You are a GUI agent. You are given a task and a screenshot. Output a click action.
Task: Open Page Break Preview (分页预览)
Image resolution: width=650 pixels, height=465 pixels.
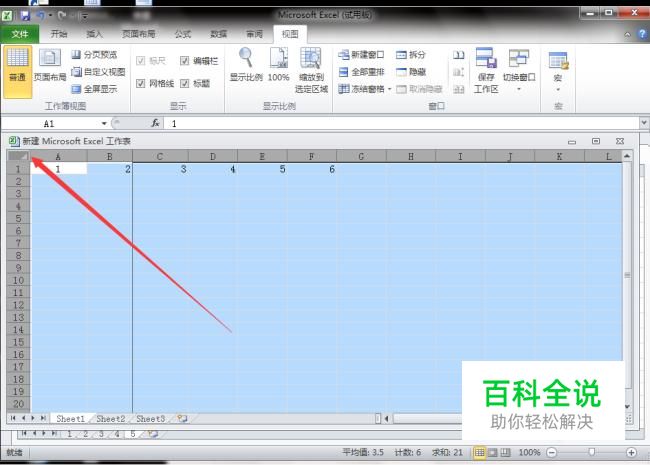coord(94,55)
